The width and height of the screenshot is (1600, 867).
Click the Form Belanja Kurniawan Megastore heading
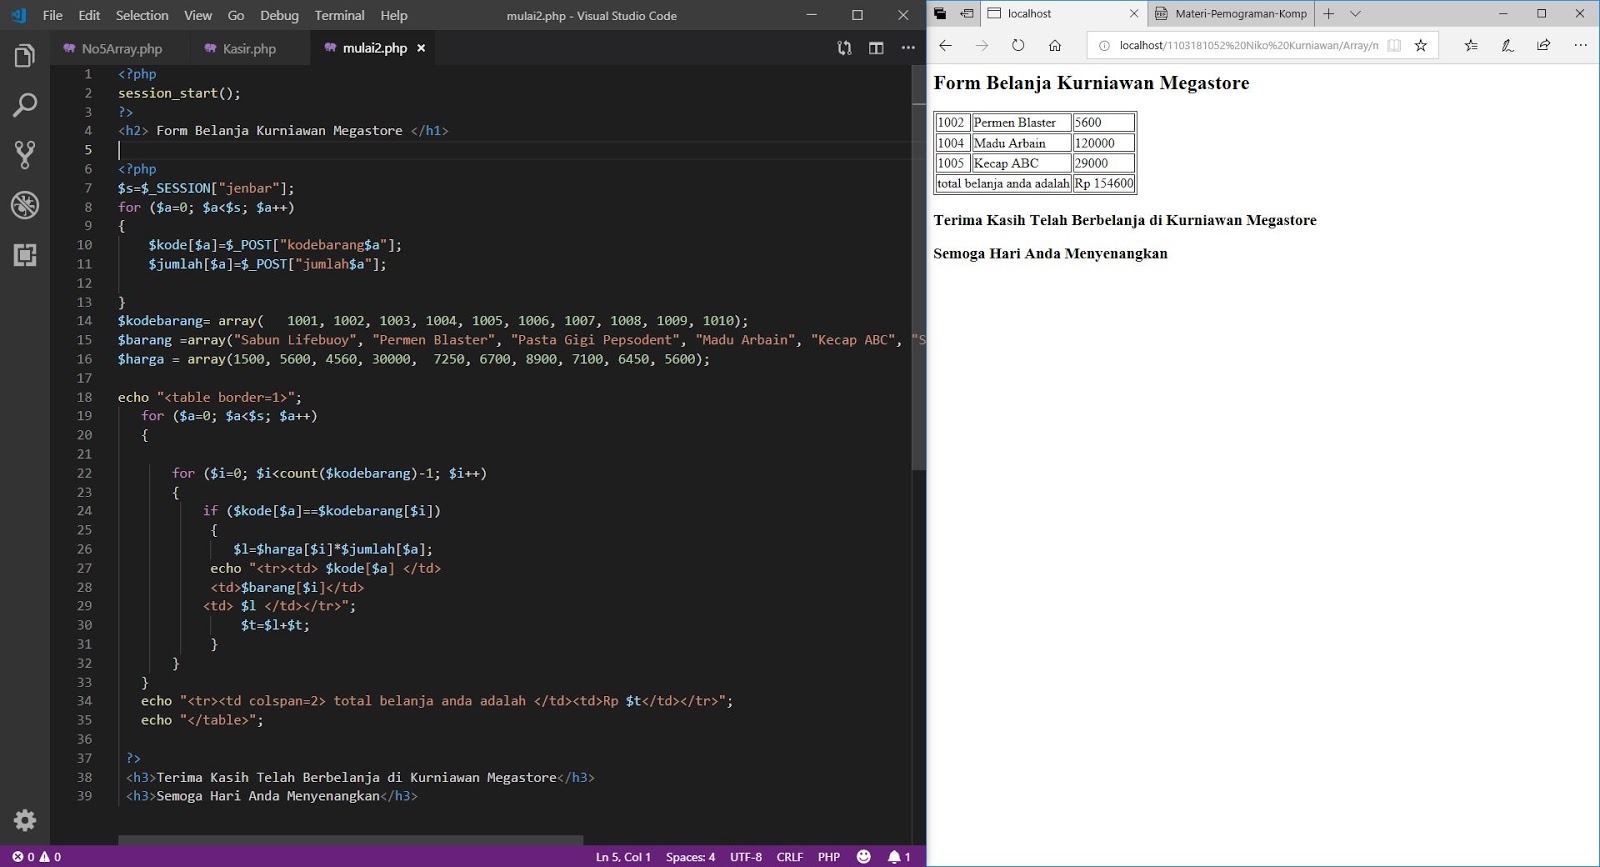pyautogui.click(x=1091, y=83)
